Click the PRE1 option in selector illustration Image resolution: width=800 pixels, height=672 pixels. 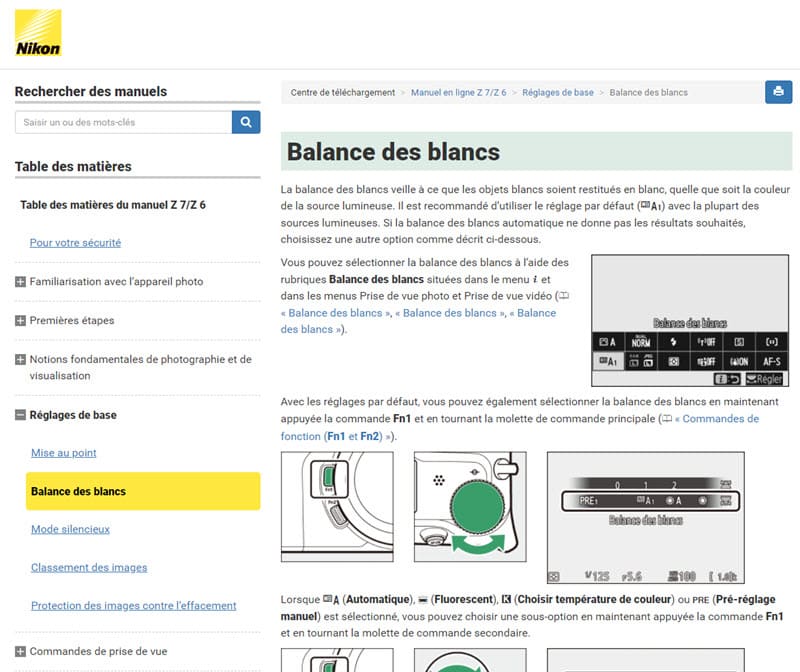click(x=588, y=501)
